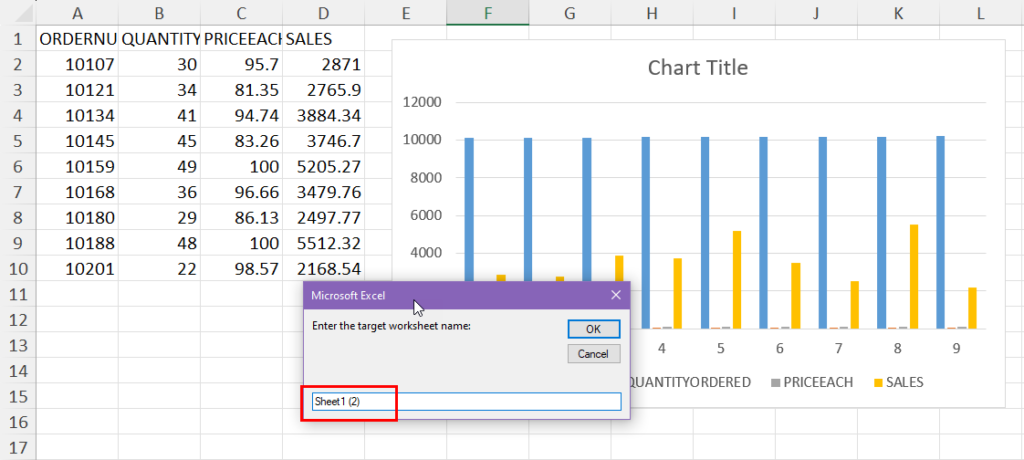Select column E header
This screenshot has width=1024, height=460.
point(406,13)
